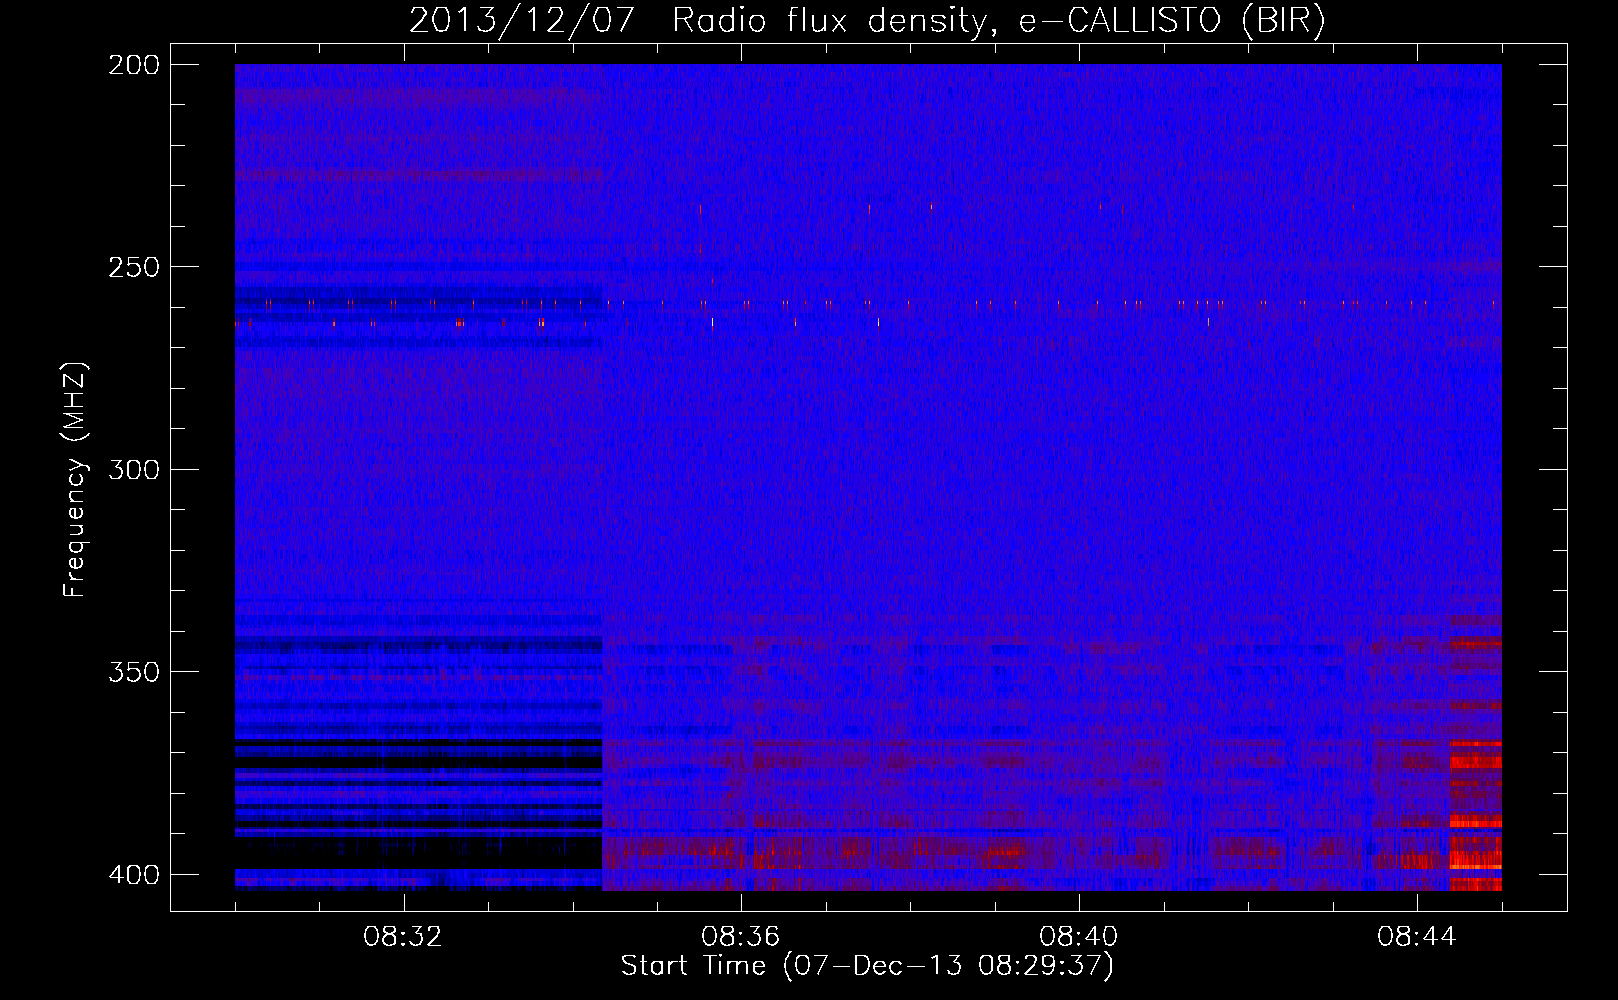The width and height of the screenshot is (1618, 1000).
Task: Click the 350 frequency tick label
Action: (133, 671)
